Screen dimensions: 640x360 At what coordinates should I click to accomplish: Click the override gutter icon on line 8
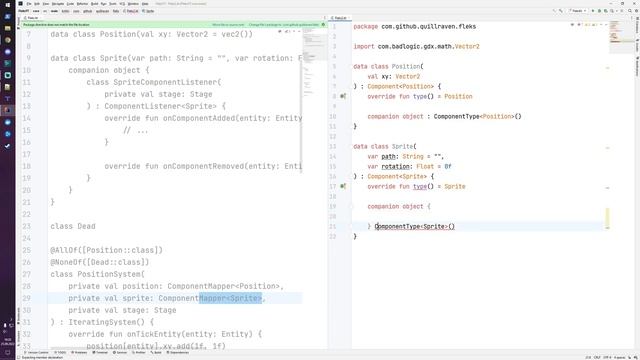[x=343, y=96]
